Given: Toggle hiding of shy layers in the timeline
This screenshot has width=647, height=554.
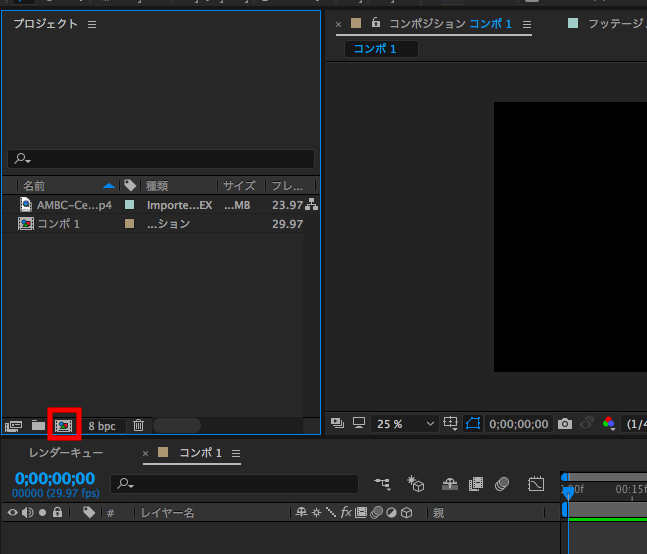Looking at the screenshot, I should click(449, 483).
